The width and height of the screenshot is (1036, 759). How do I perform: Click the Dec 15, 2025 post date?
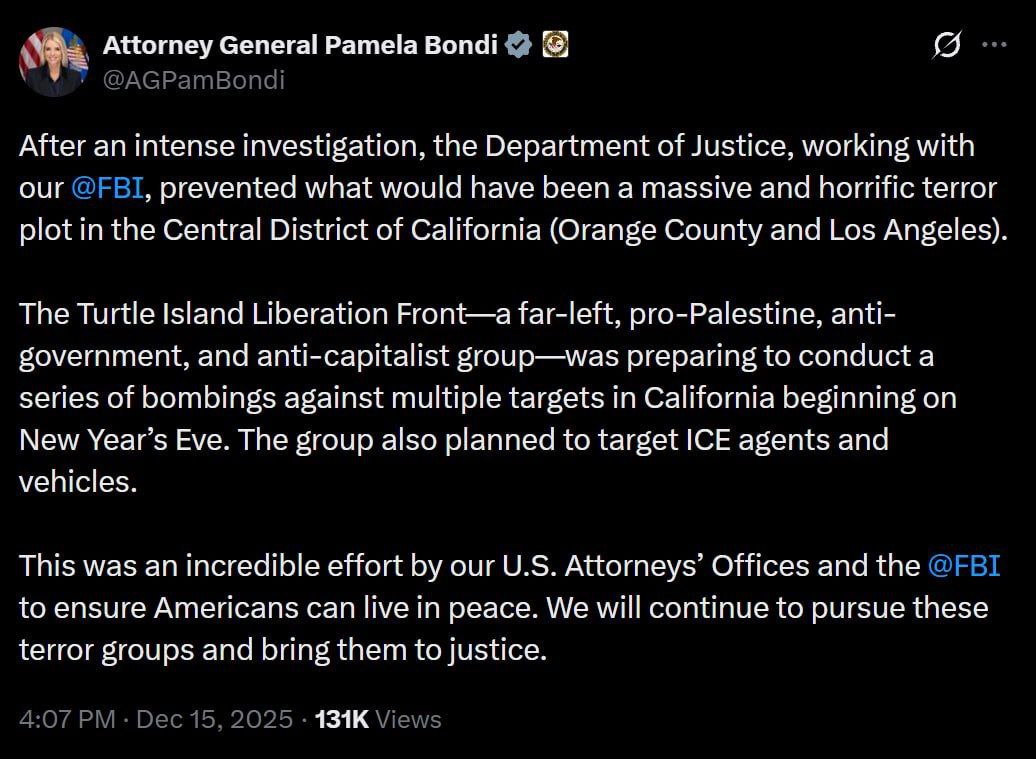click(x=214, y=719)
